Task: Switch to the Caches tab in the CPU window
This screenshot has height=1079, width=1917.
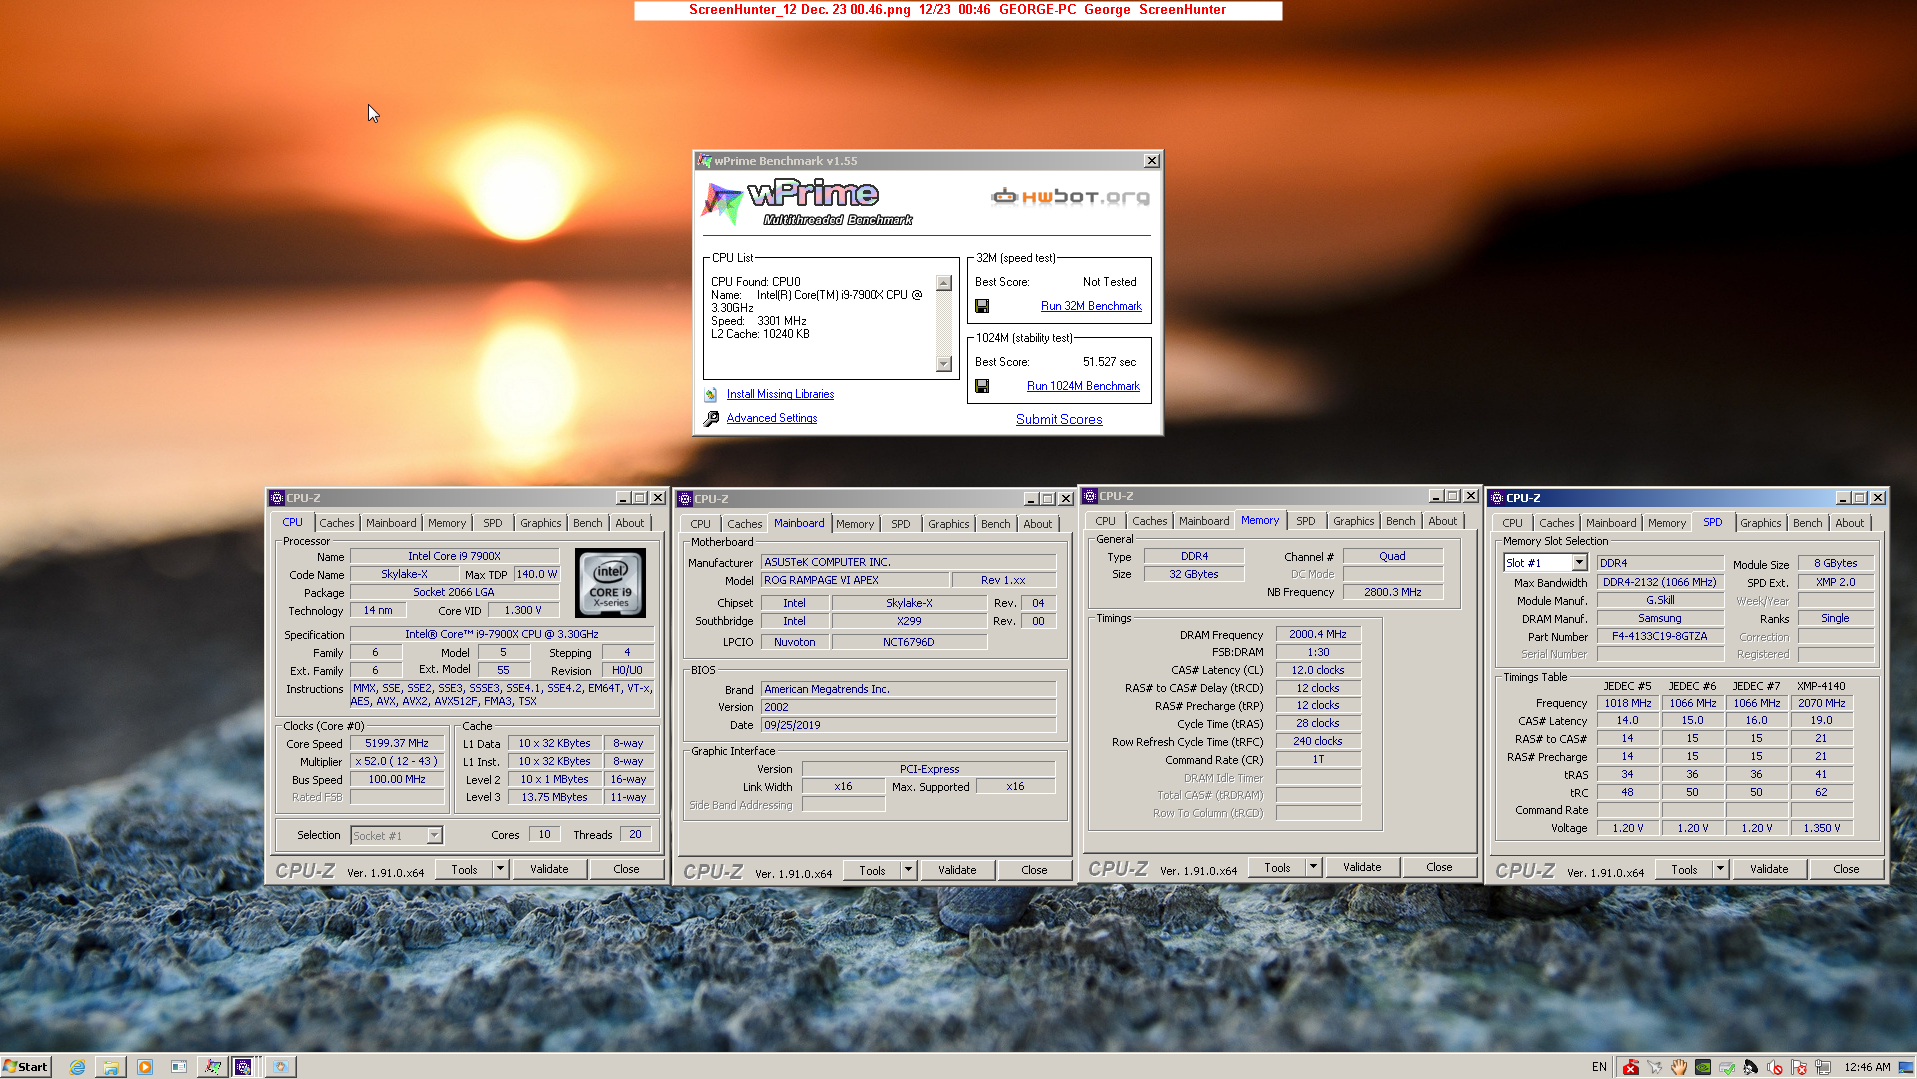Action: point(337,523)
